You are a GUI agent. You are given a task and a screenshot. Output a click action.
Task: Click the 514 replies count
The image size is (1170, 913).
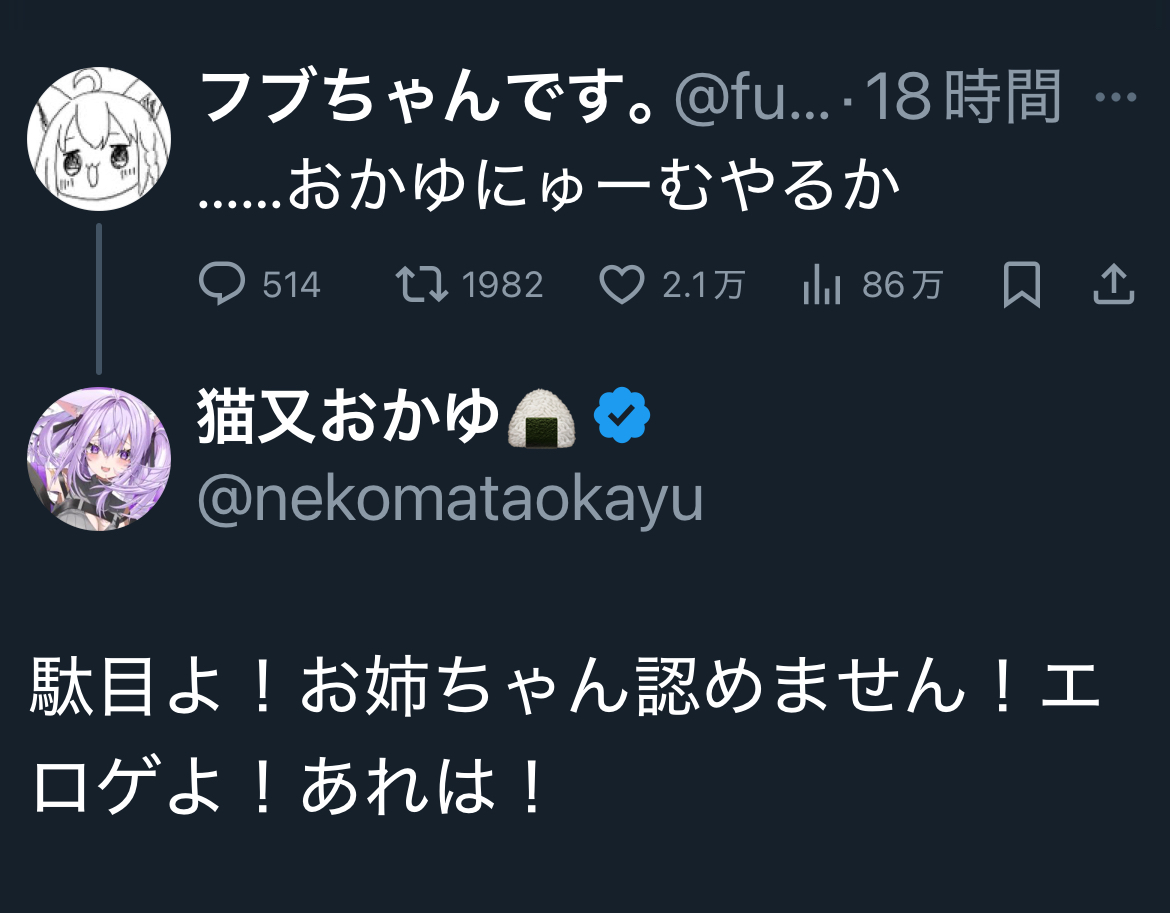pyautogui.click(x=291, y=286)
